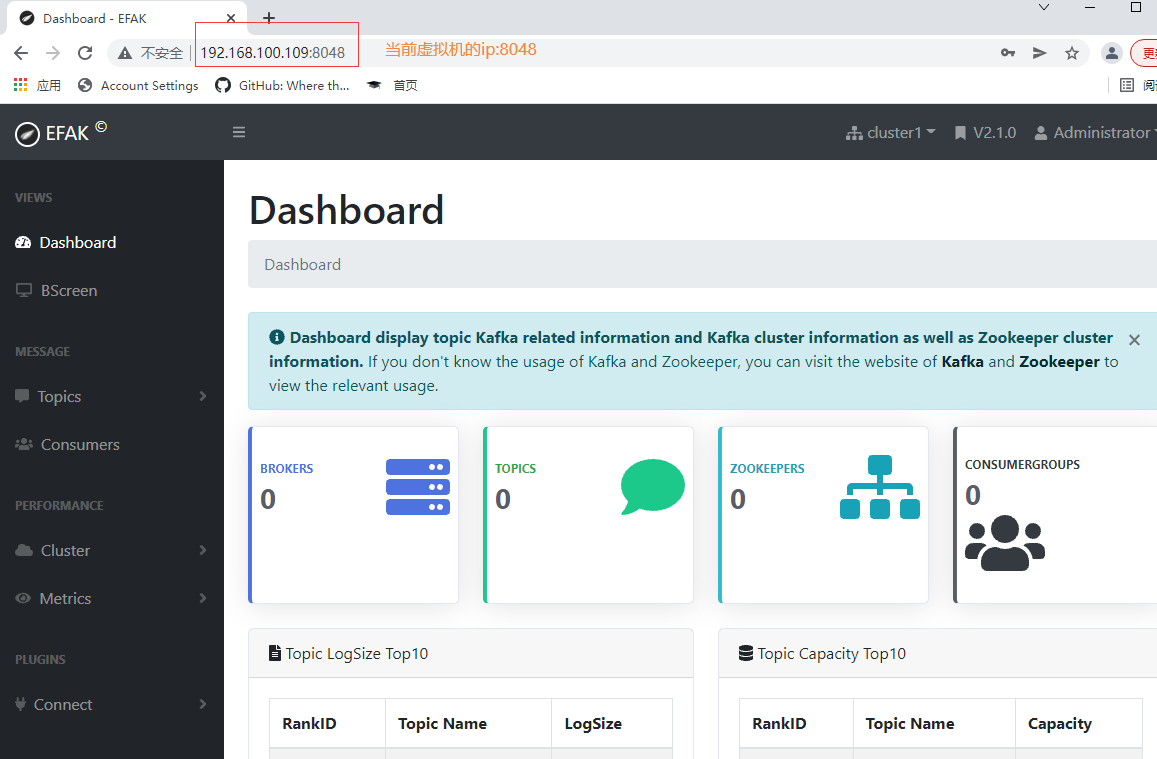1157x759 pixels.
Task: Dismiss the dashboard info alert
Action: [1134, 340]
